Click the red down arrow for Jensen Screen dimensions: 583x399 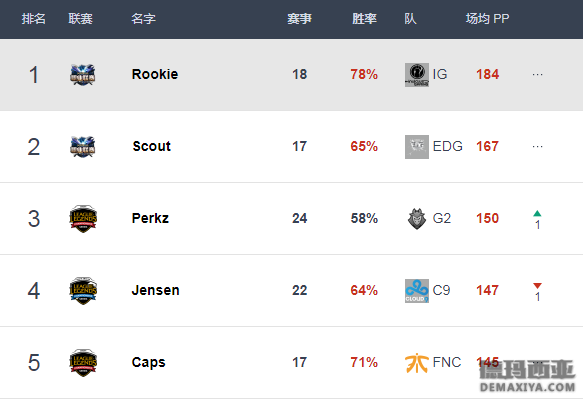tap(537, 286)
